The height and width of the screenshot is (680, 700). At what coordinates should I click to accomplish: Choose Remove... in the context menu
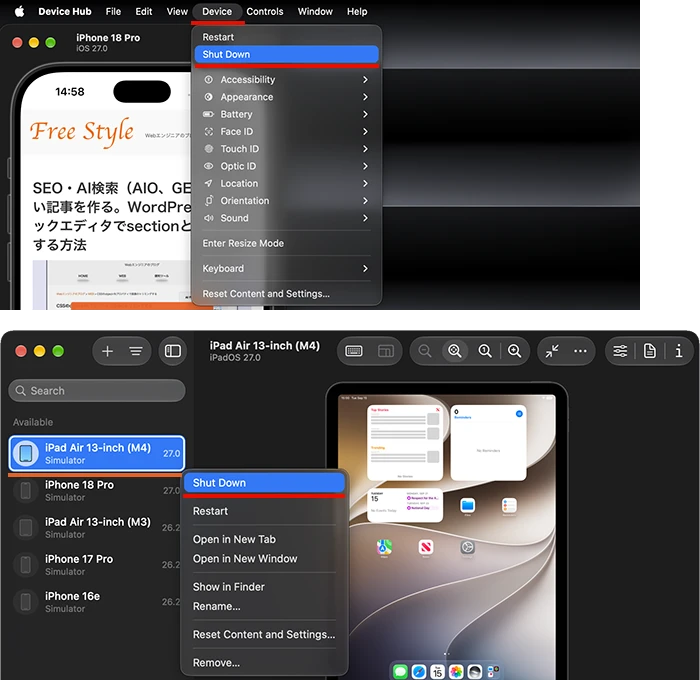pos(264,663)
